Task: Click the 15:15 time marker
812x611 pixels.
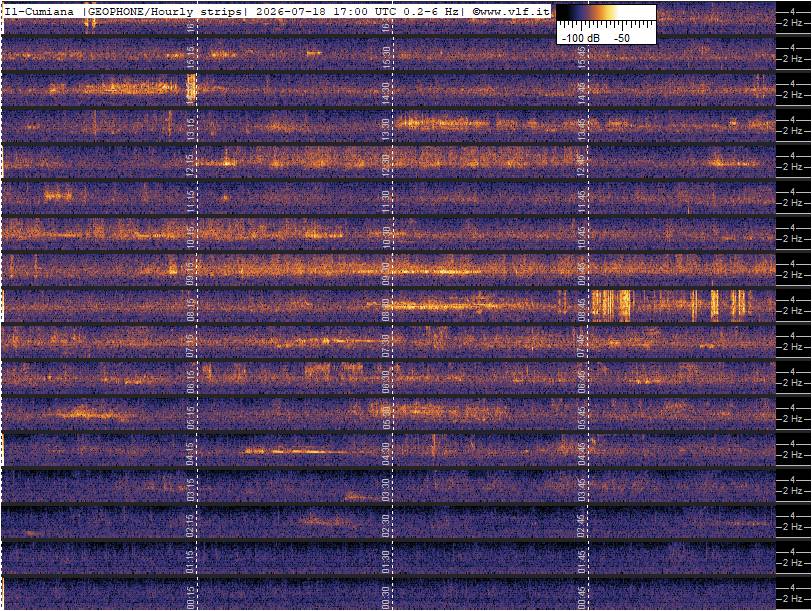Action: click(x=190, y=58)
